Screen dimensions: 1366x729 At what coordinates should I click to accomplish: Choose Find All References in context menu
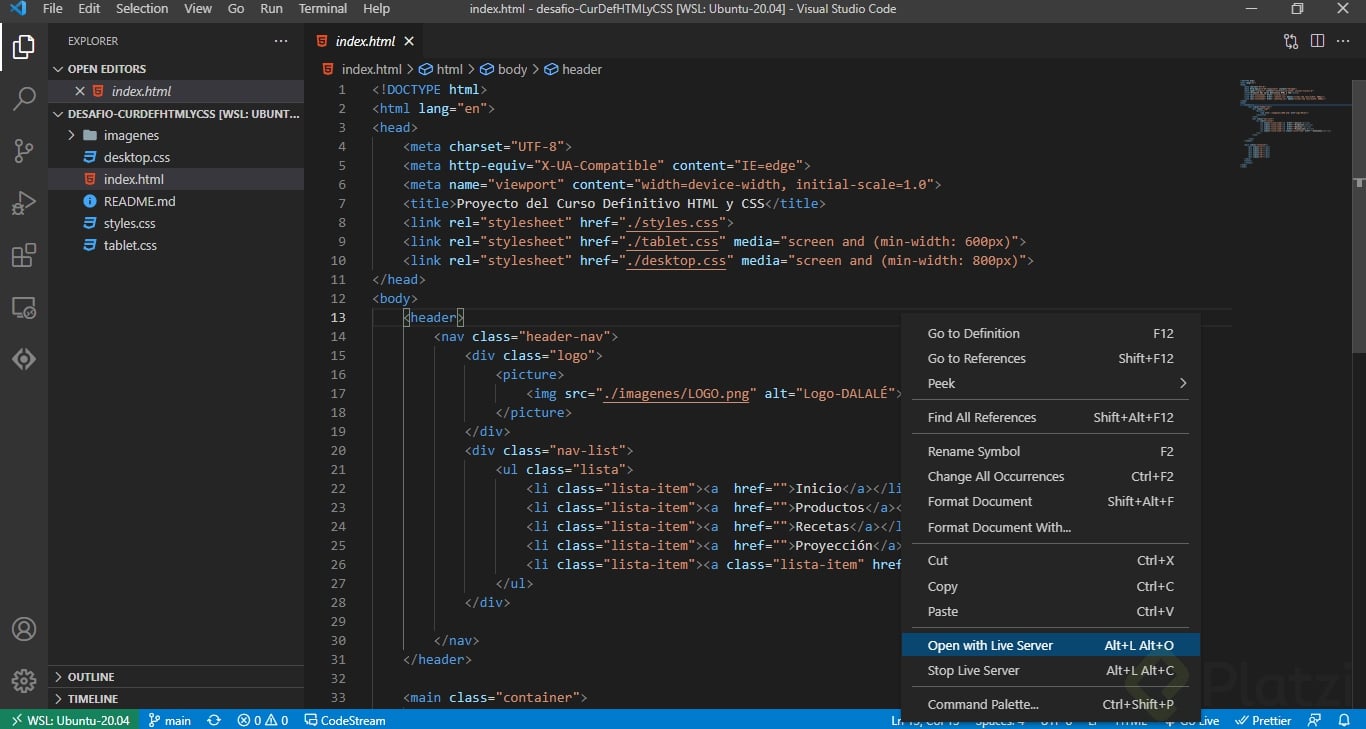coord(1050,417)
